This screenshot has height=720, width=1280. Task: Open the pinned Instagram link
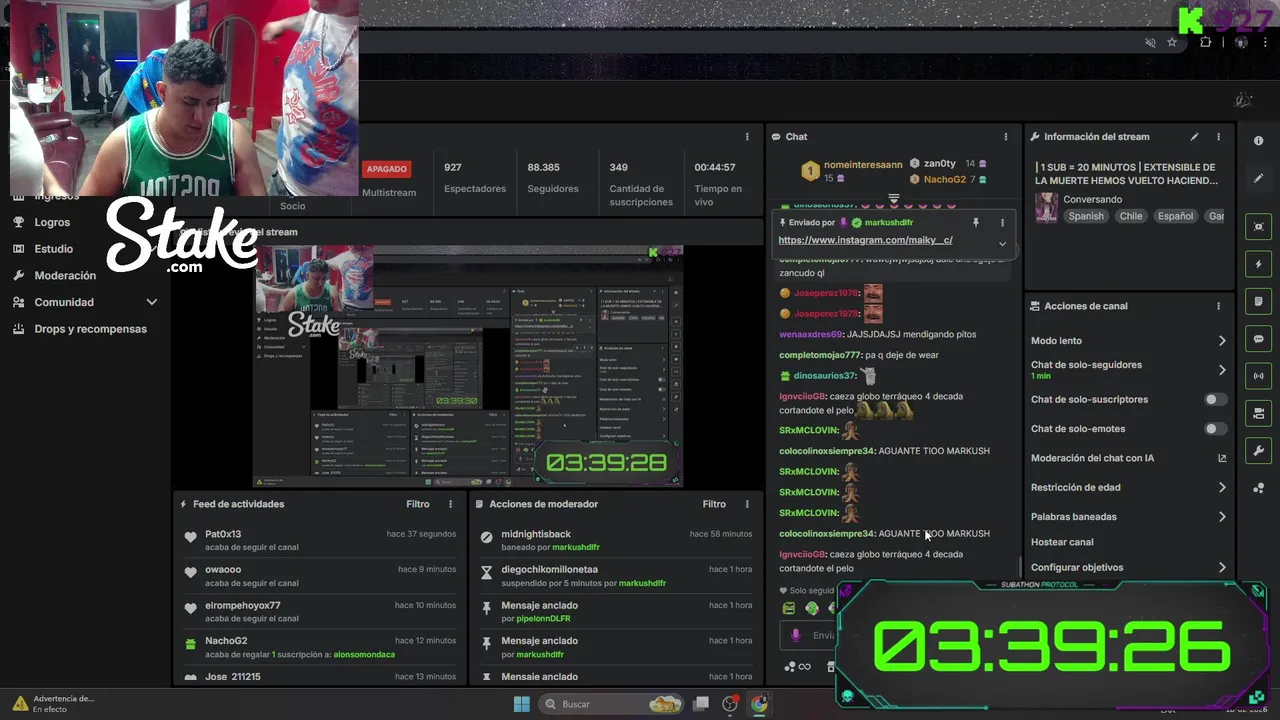click(x=865, y=240)
